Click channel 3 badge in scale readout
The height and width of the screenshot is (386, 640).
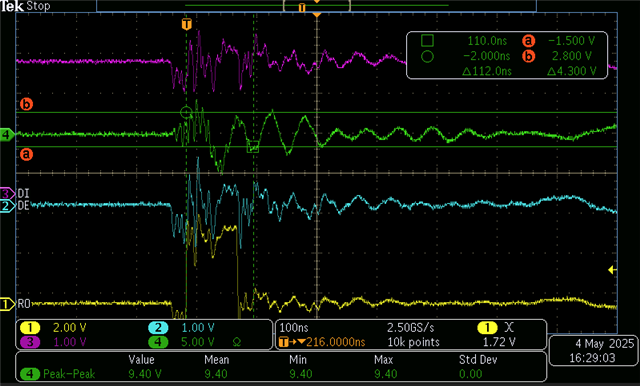tap(30, 342)
